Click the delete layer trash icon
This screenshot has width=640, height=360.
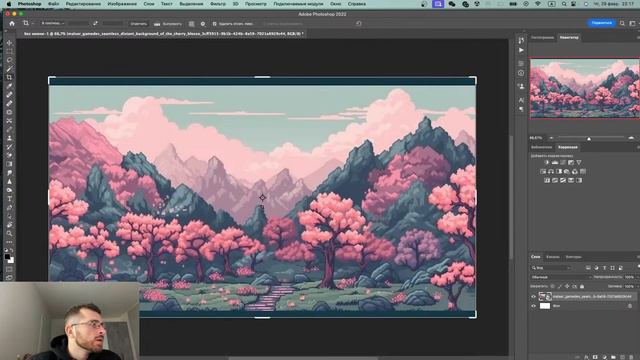[631, 357]
